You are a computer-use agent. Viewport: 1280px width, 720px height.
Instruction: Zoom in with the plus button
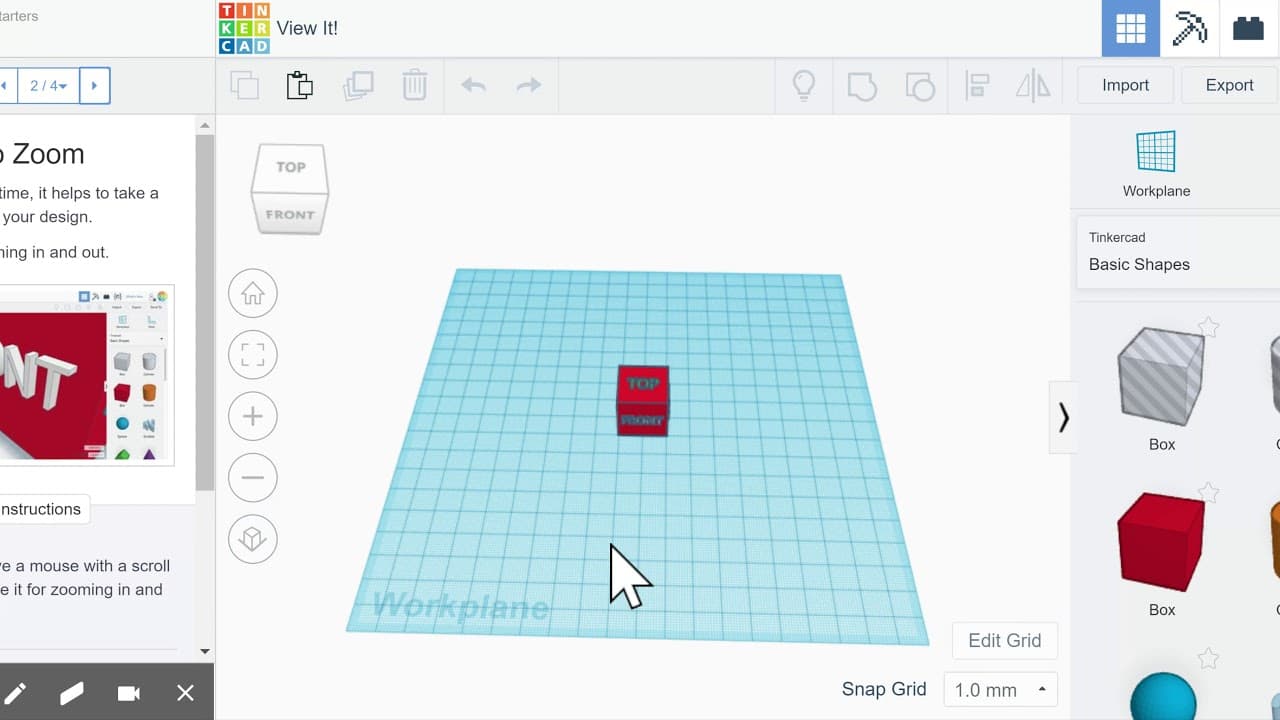pyautogui.click(x=253, y=416)
